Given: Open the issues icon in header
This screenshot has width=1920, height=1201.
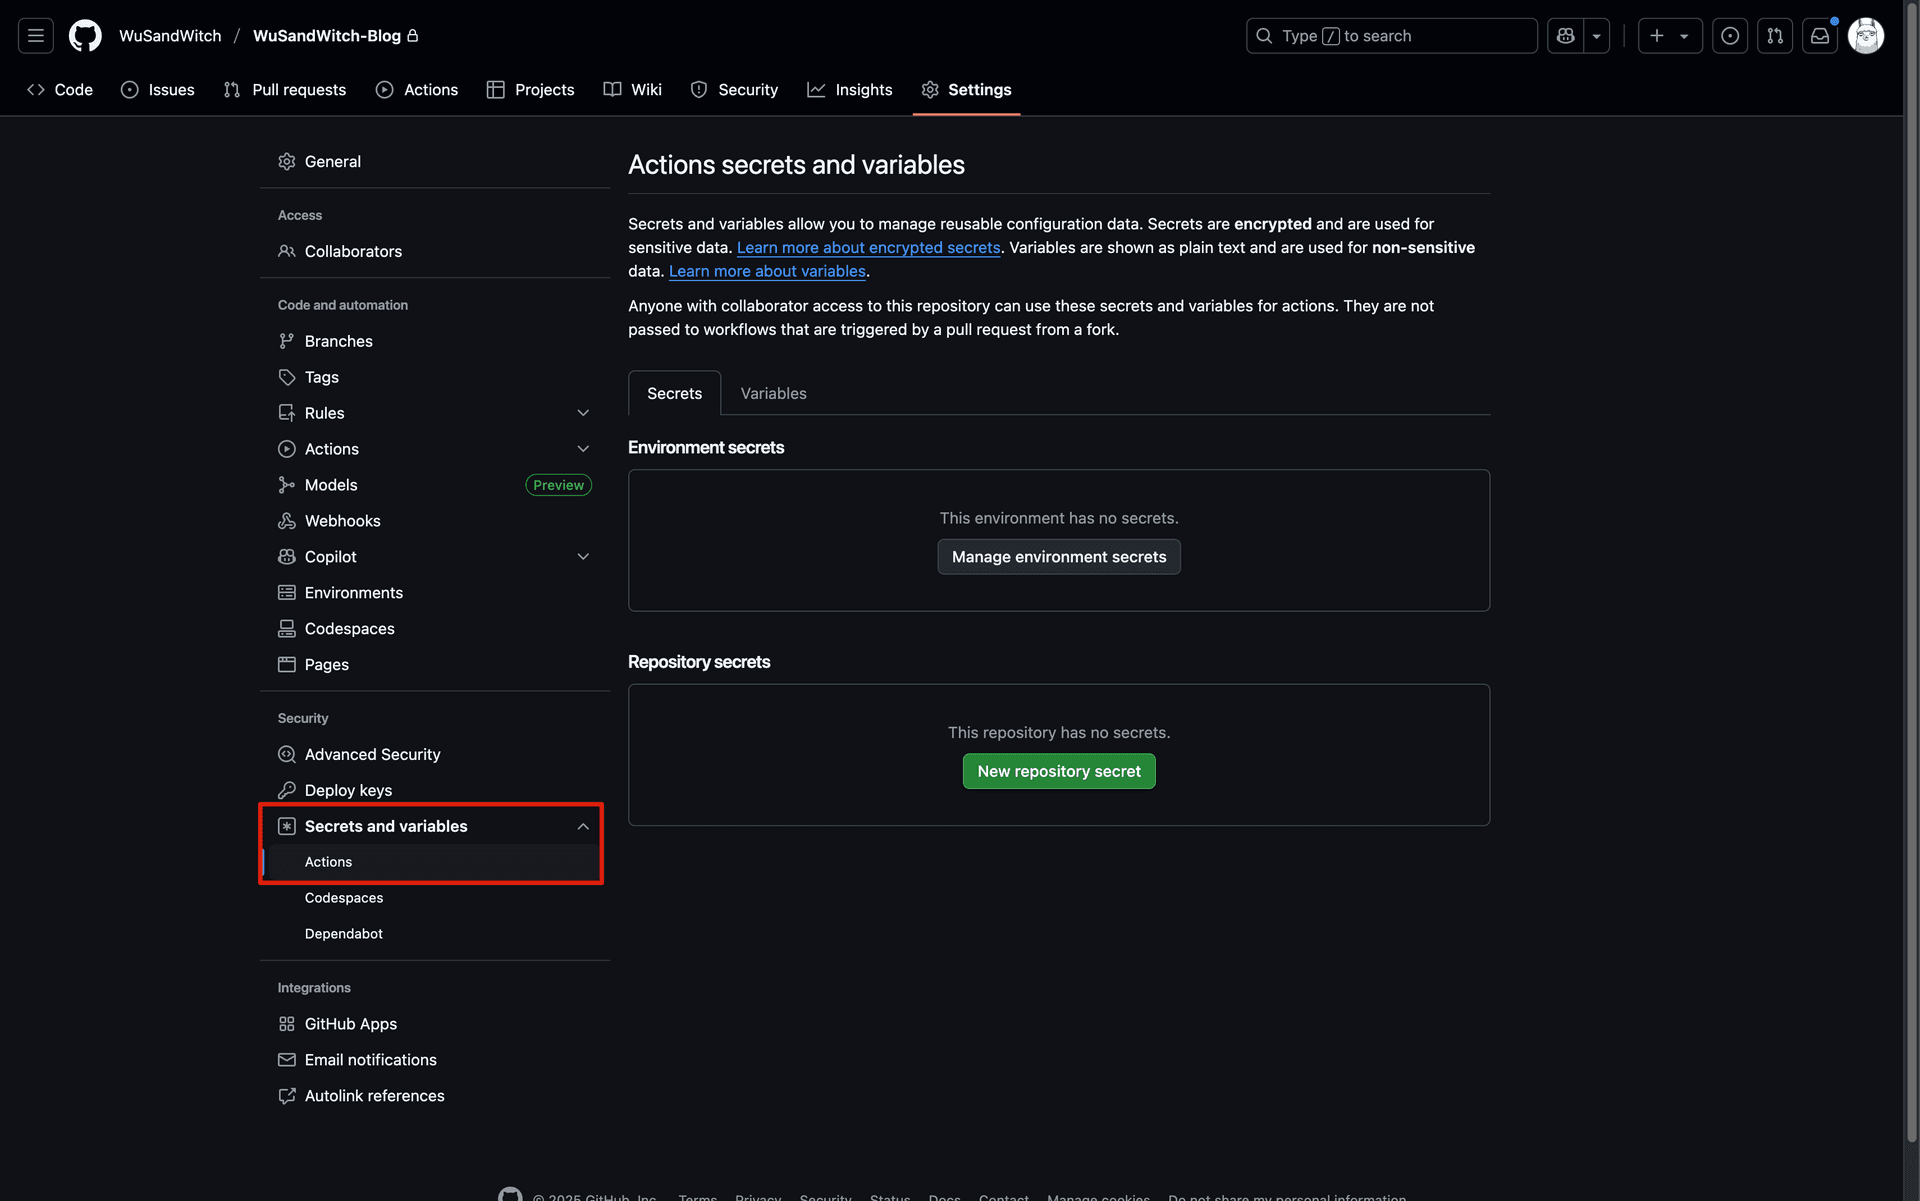Looking at the screenshot, I should pos(1730,36).
